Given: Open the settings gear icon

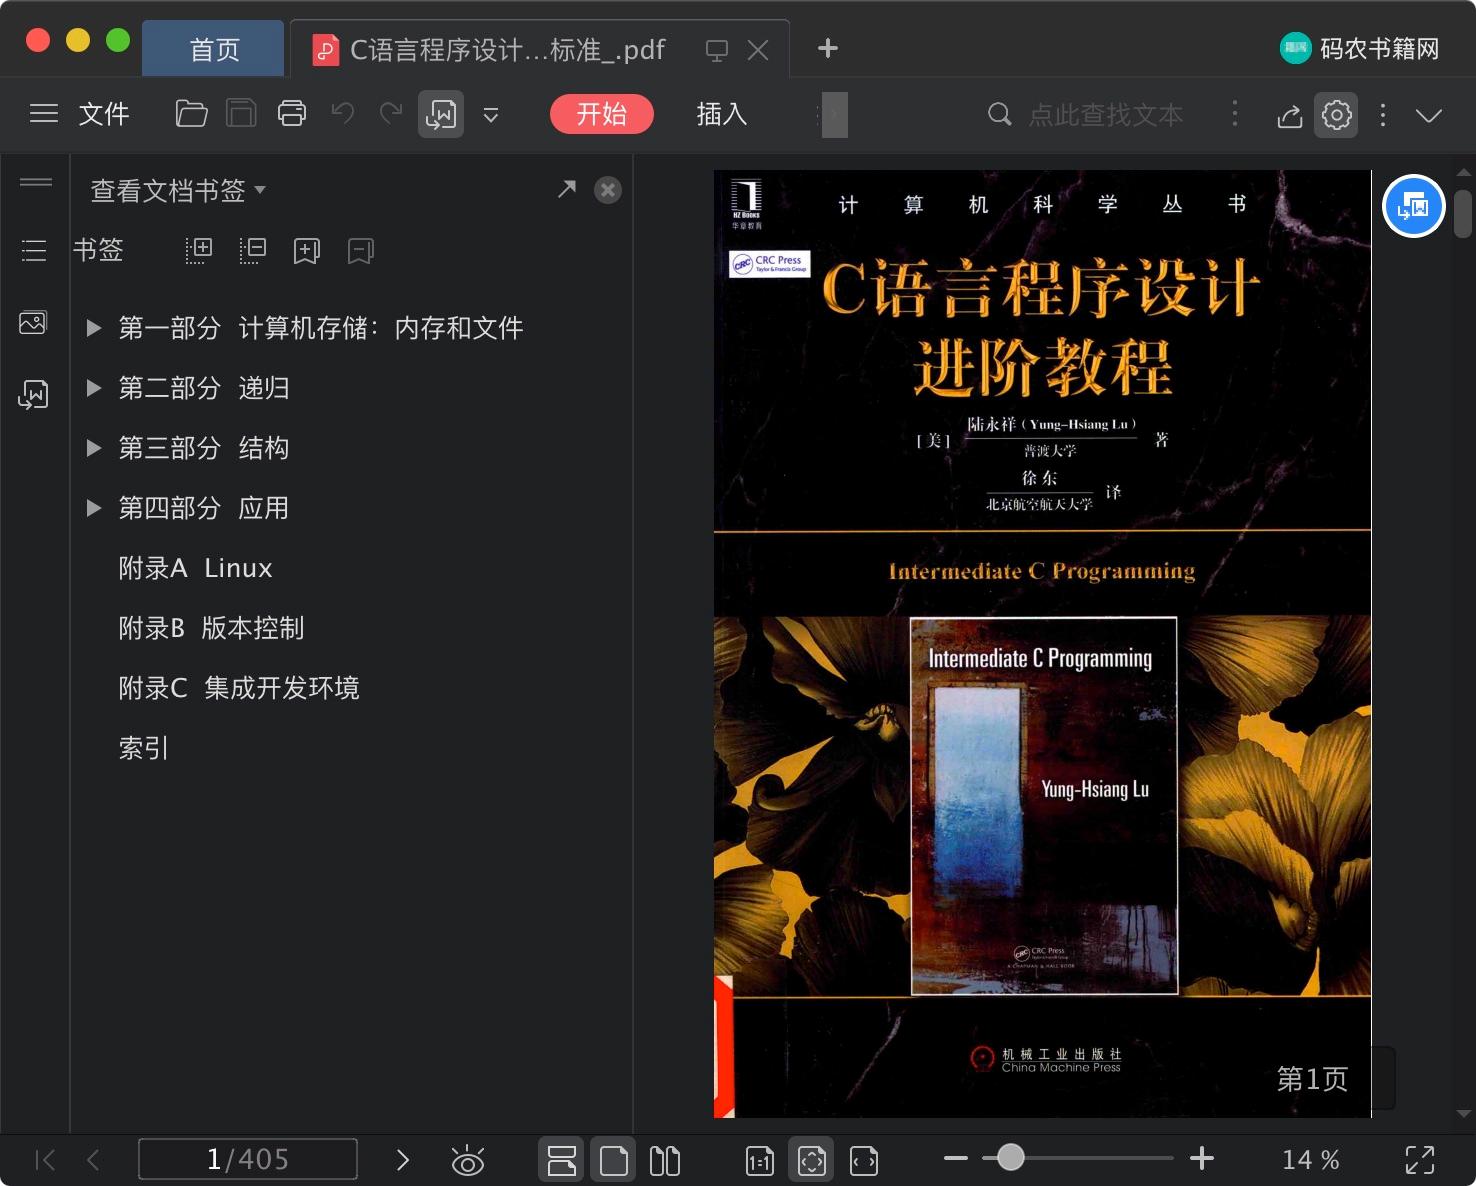Looking at the screenshot, I should point(1337,115).
